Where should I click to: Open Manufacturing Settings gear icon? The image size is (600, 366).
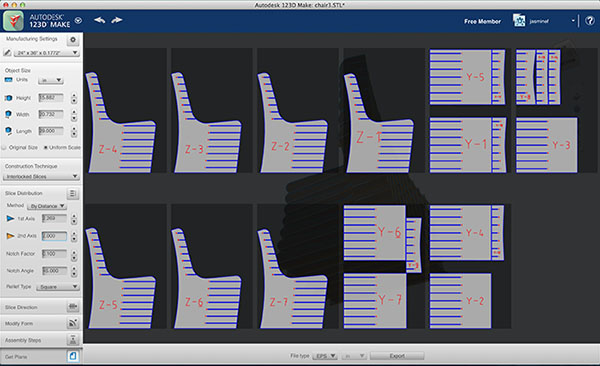pyautogui.click(x=73, y=39)
